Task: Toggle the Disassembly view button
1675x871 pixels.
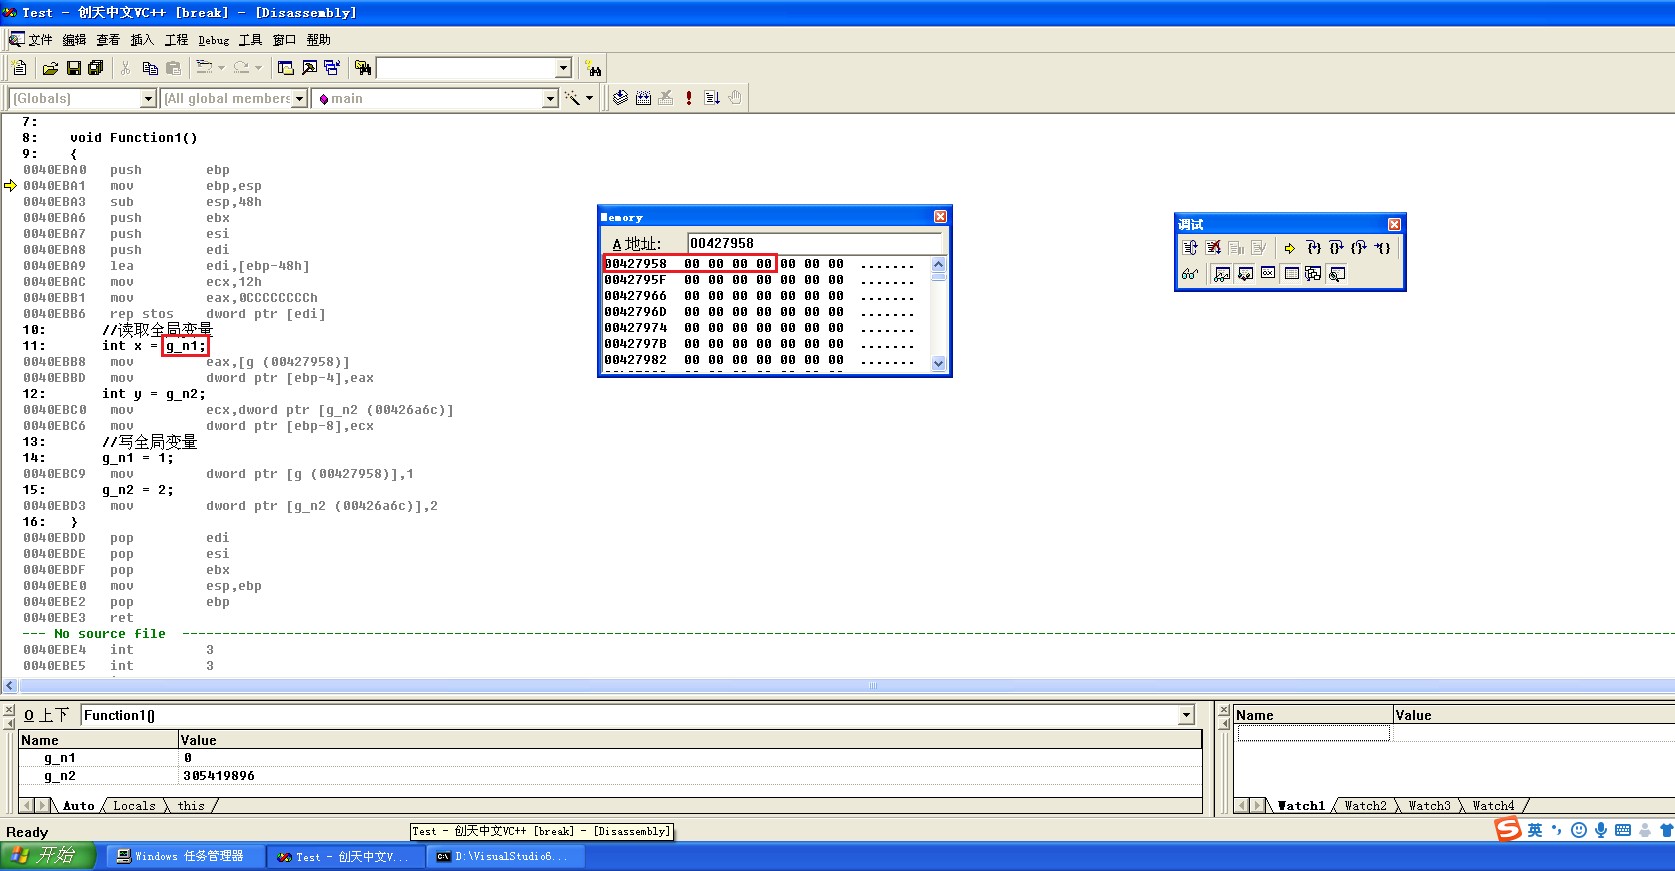Action: [x=1336, y=274]
